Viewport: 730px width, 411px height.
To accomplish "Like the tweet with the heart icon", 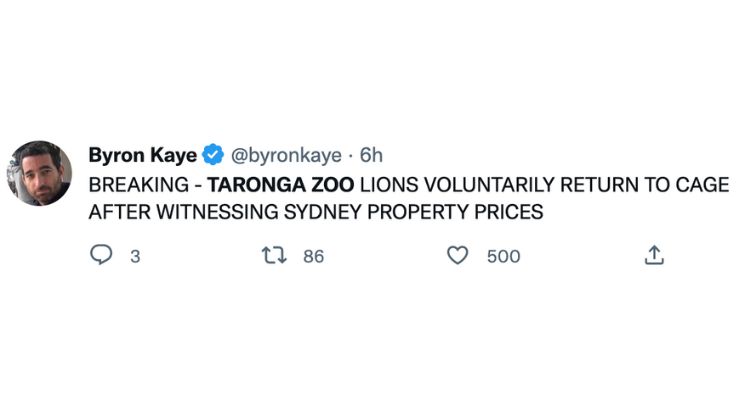I will tap(458, 256).
